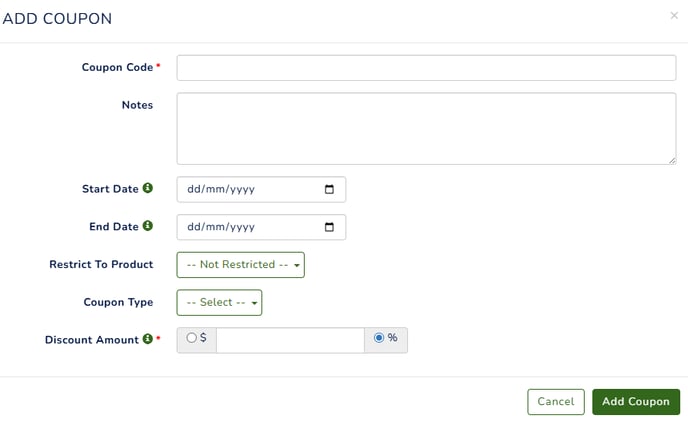This screenshot has height=422, width=688.
Task: Click the percent sign label
Action: pos(393,337)
